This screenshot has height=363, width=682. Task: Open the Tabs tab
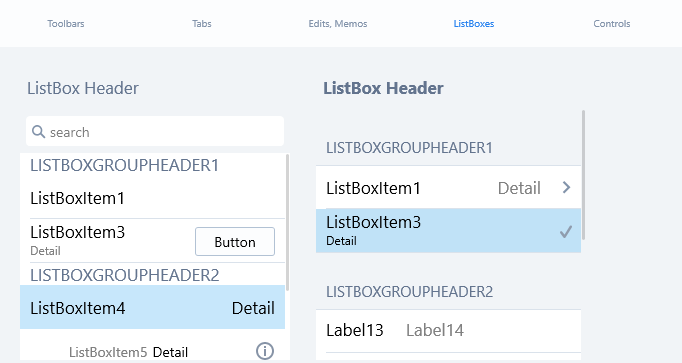[x=202, y=24]
